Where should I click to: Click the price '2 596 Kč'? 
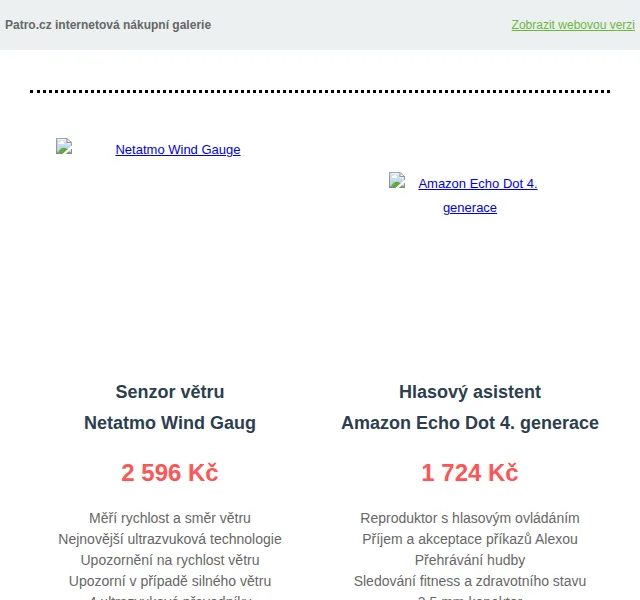170,473
